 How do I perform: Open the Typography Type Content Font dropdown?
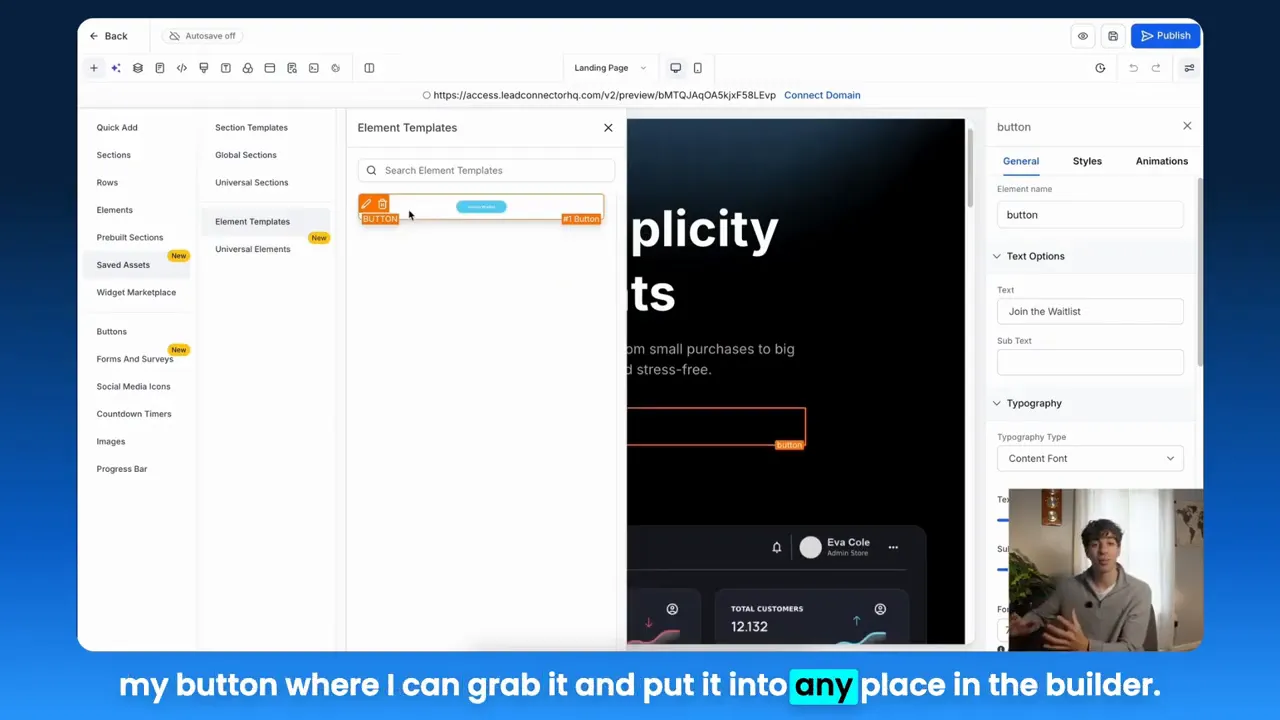point(1090,458)
